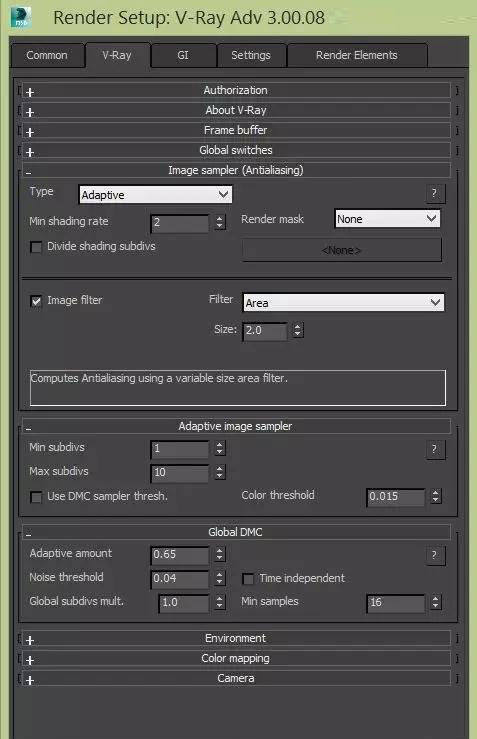
Task: Enable Divide shading subdivs checkbox
Action: [x=36, y=247]
